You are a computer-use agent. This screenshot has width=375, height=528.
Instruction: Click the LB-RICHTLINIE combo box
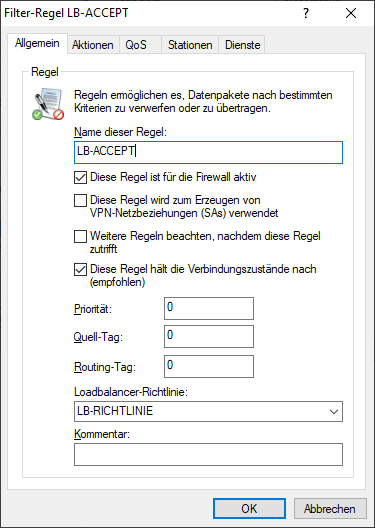pyautogui.click(x=208, y=411)
